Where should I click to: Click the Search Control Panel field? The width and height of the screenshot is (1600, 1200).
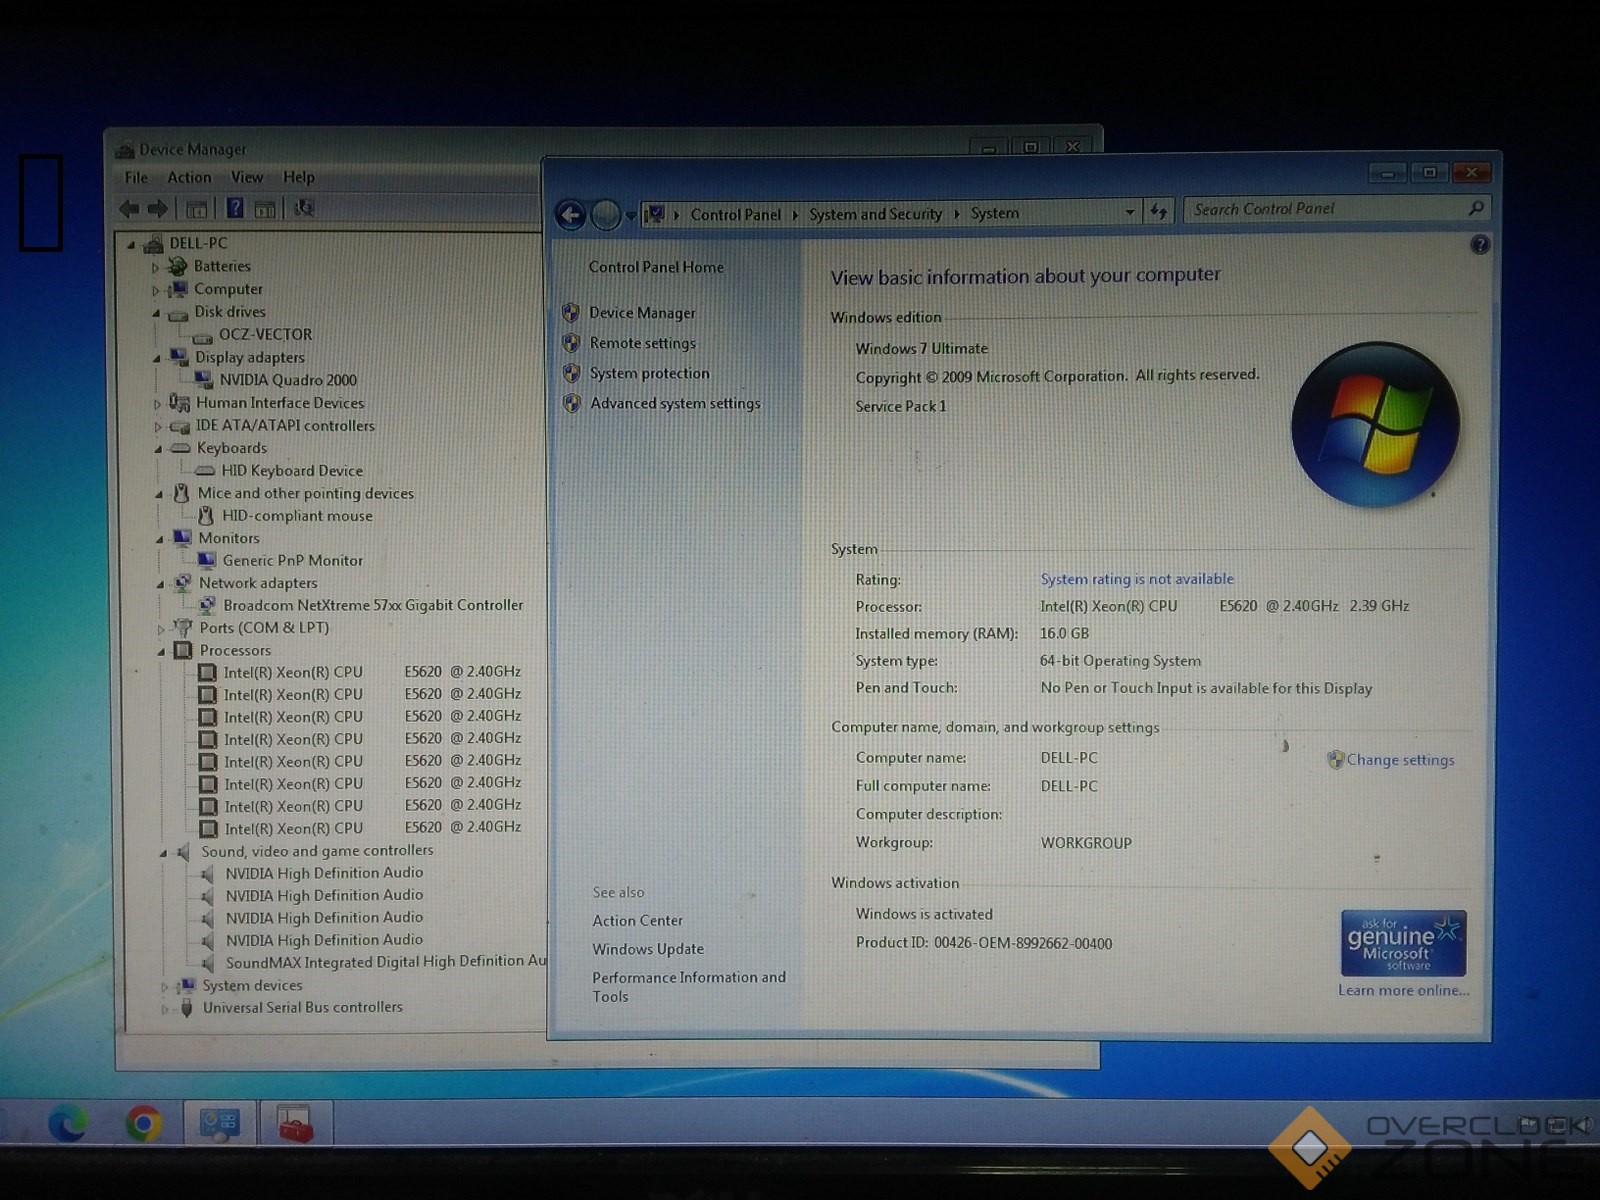[x=1325, y=209]
